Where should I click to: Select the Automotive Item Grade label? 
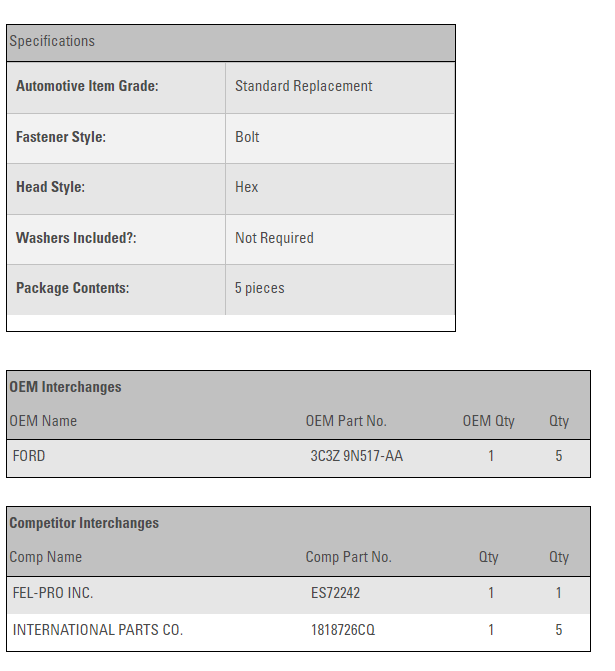coord(87,86)
